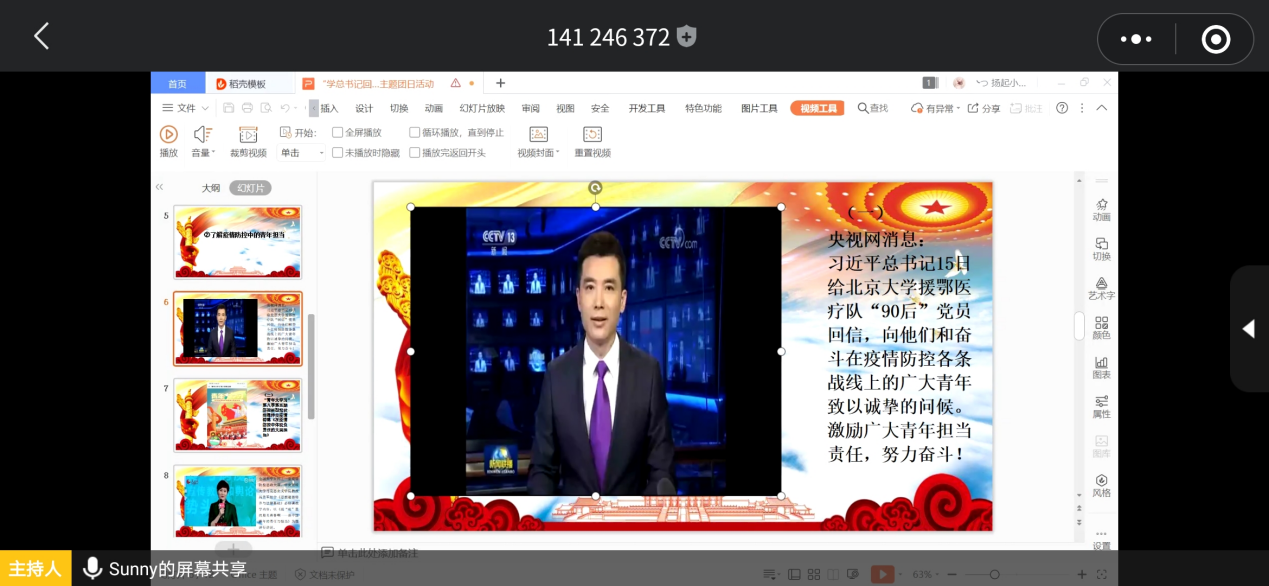Switch to Outline (大纲) view
This screenshot has width=1269, height=586.
pyautogui.click(x=211, y=188)
